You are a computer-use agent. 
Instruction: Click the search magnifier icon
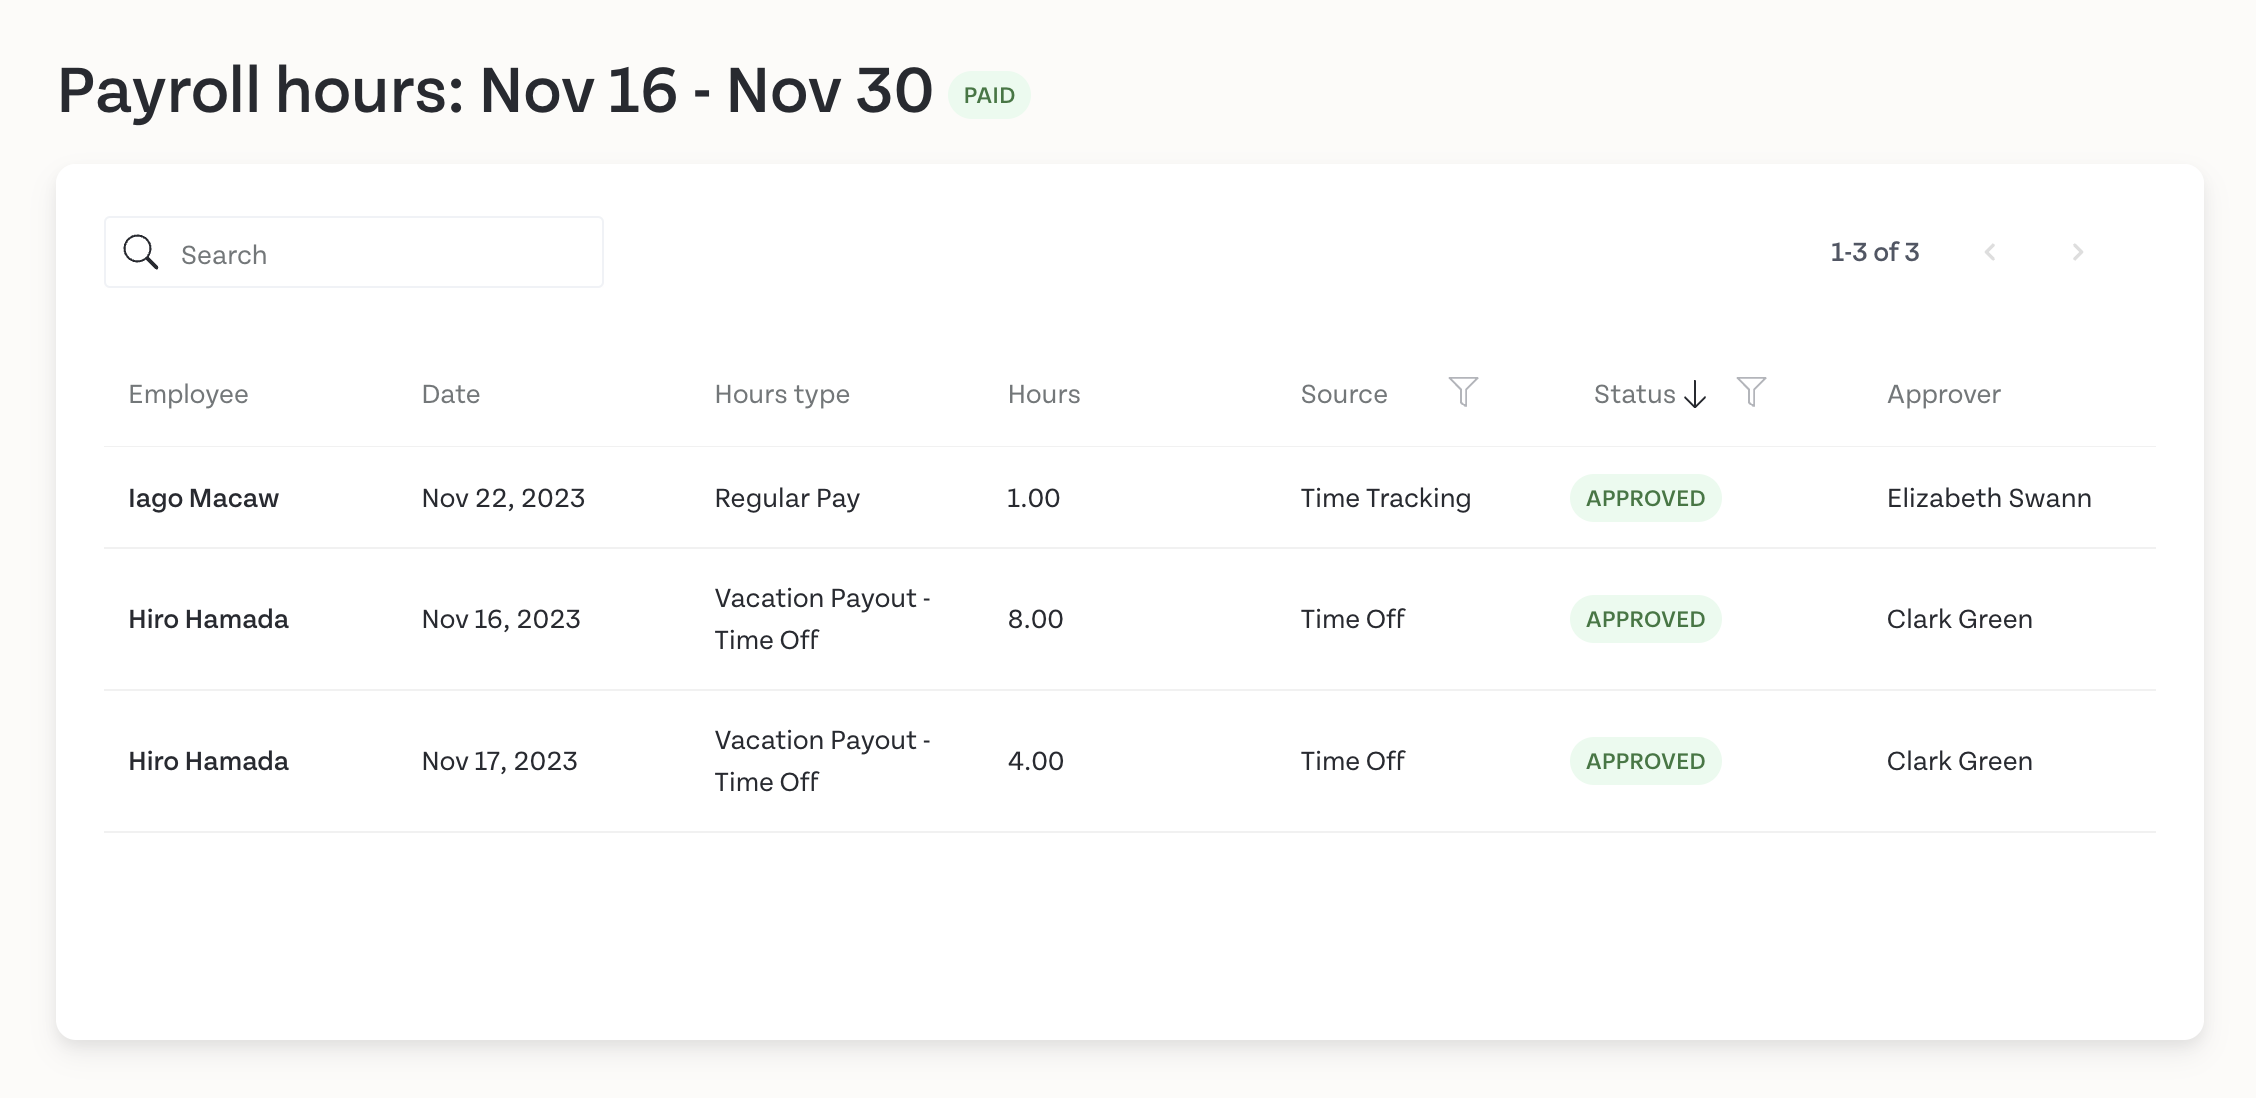click(141, 252)
